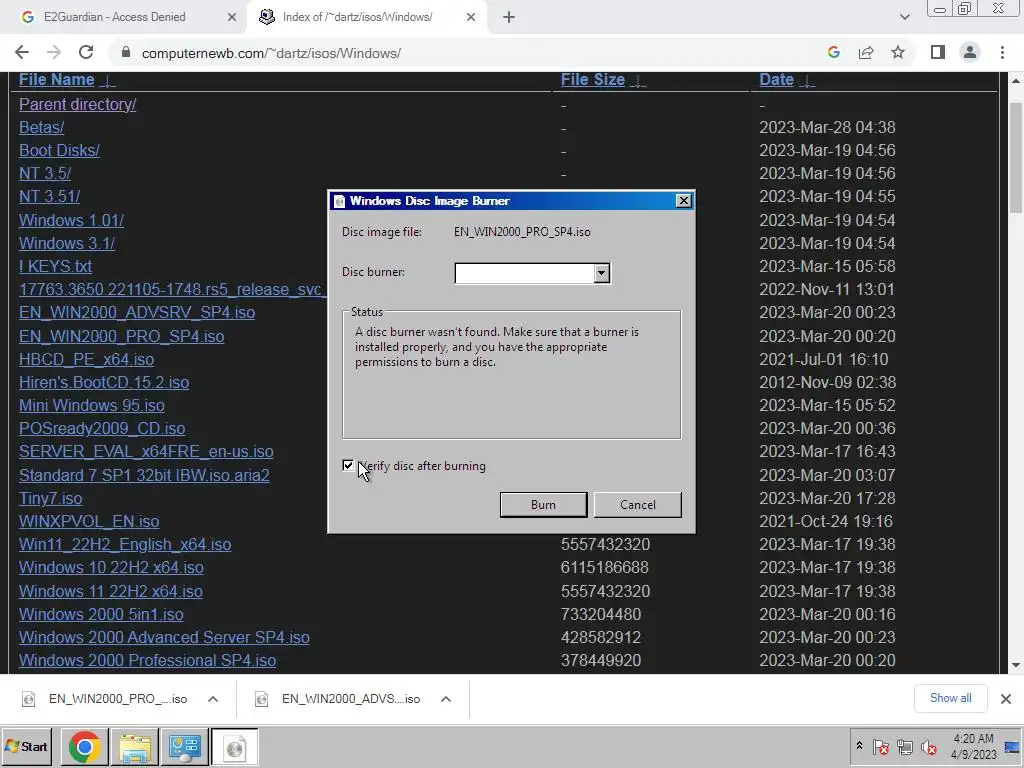The width and height of the screenshot is (1024, 768).
Task: Open the NT 3.51 folder
Action: pos(50,197)
